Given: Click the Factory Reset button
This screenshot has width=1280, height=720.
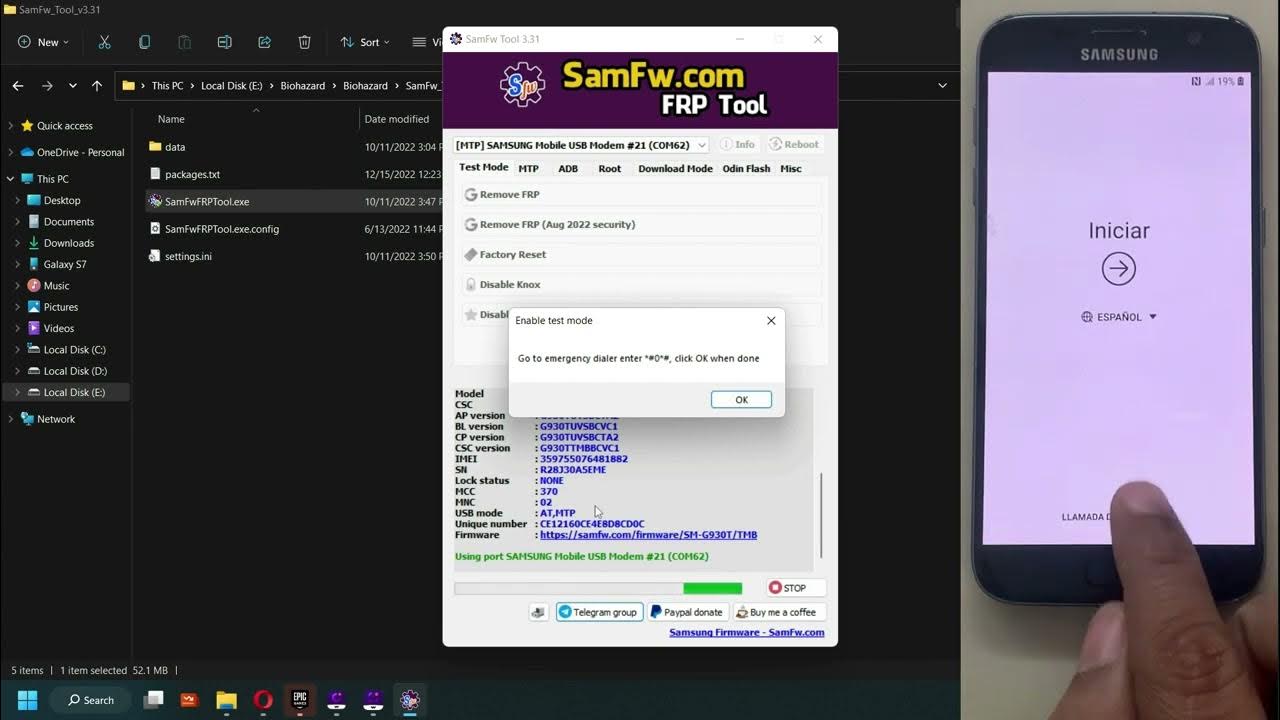Looking at the screenshot, I should tap(641, 255).
